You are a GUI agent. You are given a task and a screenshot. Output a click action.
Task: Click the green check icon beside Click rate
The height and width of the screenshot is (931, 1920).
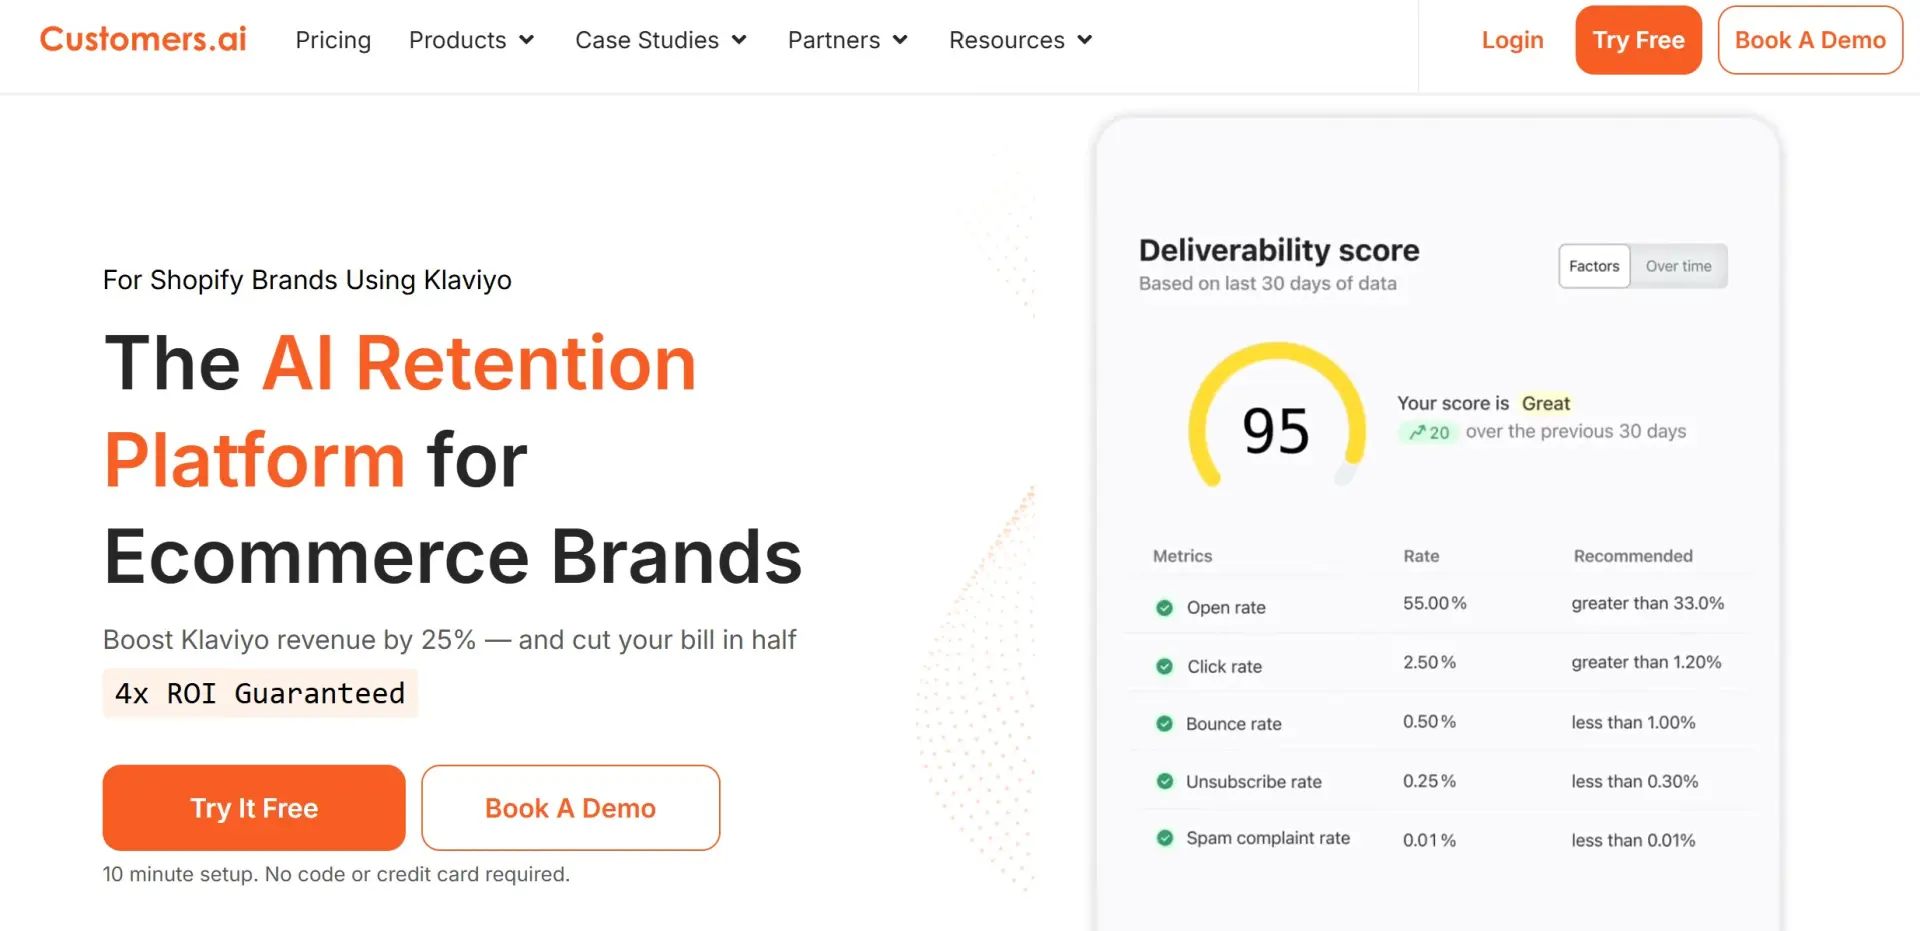[1164, 666]
